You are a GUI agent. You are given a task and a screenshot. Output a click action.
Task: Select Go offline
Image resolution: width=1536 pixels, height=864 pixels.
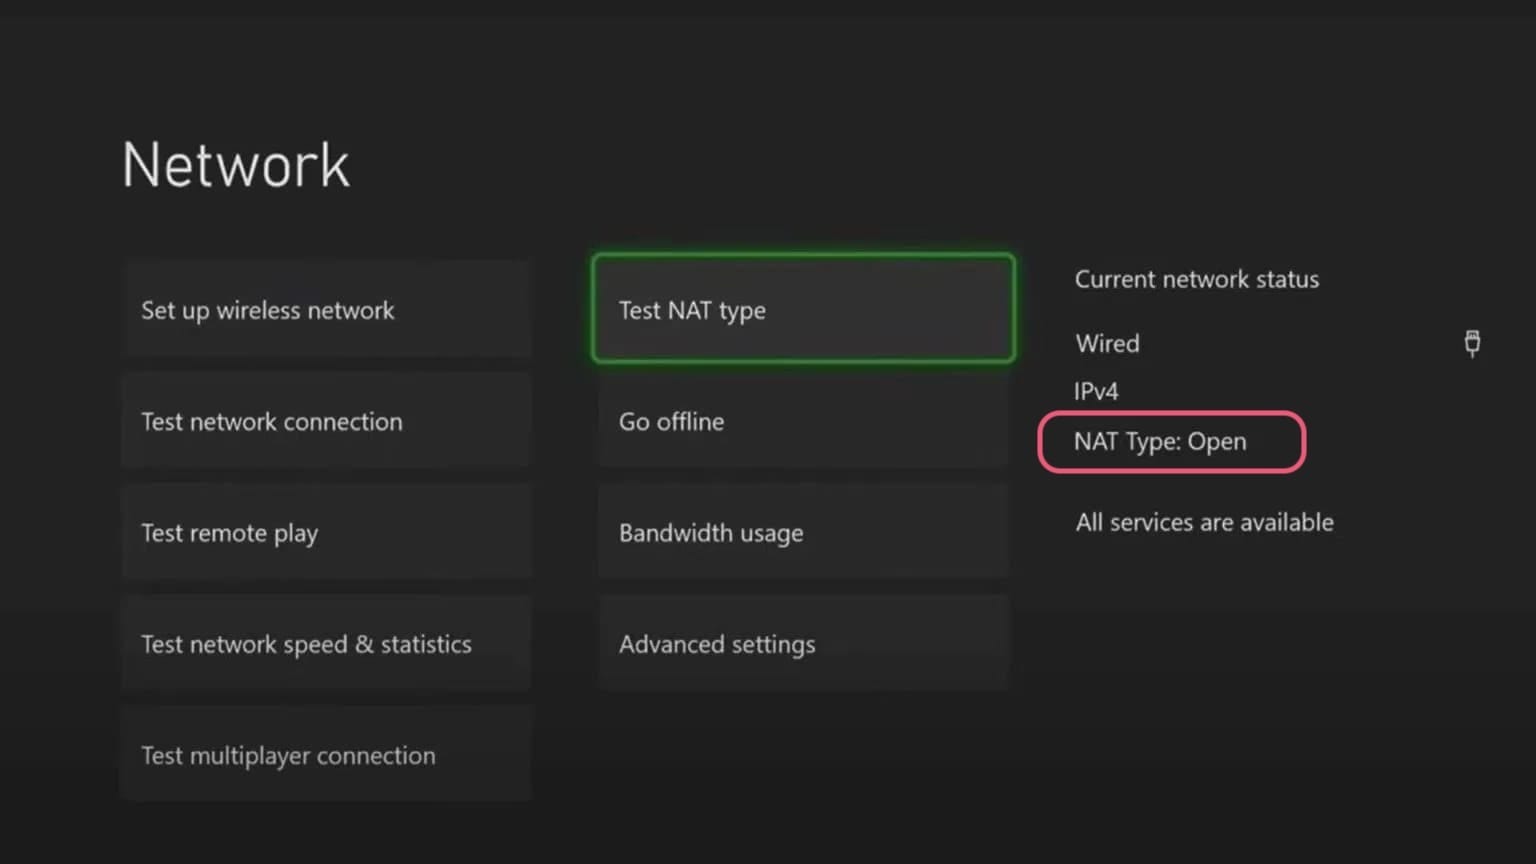(x=803, y=421)
